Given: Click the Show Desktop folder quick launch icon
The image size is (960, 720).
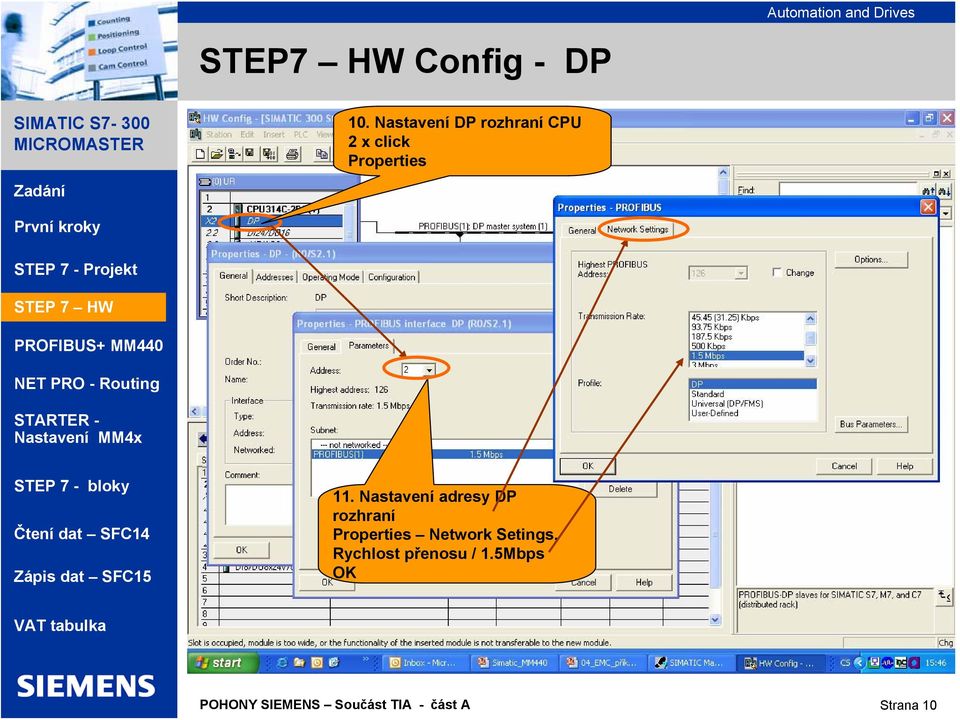Looking at the screenshot, I should pos(299,662).
